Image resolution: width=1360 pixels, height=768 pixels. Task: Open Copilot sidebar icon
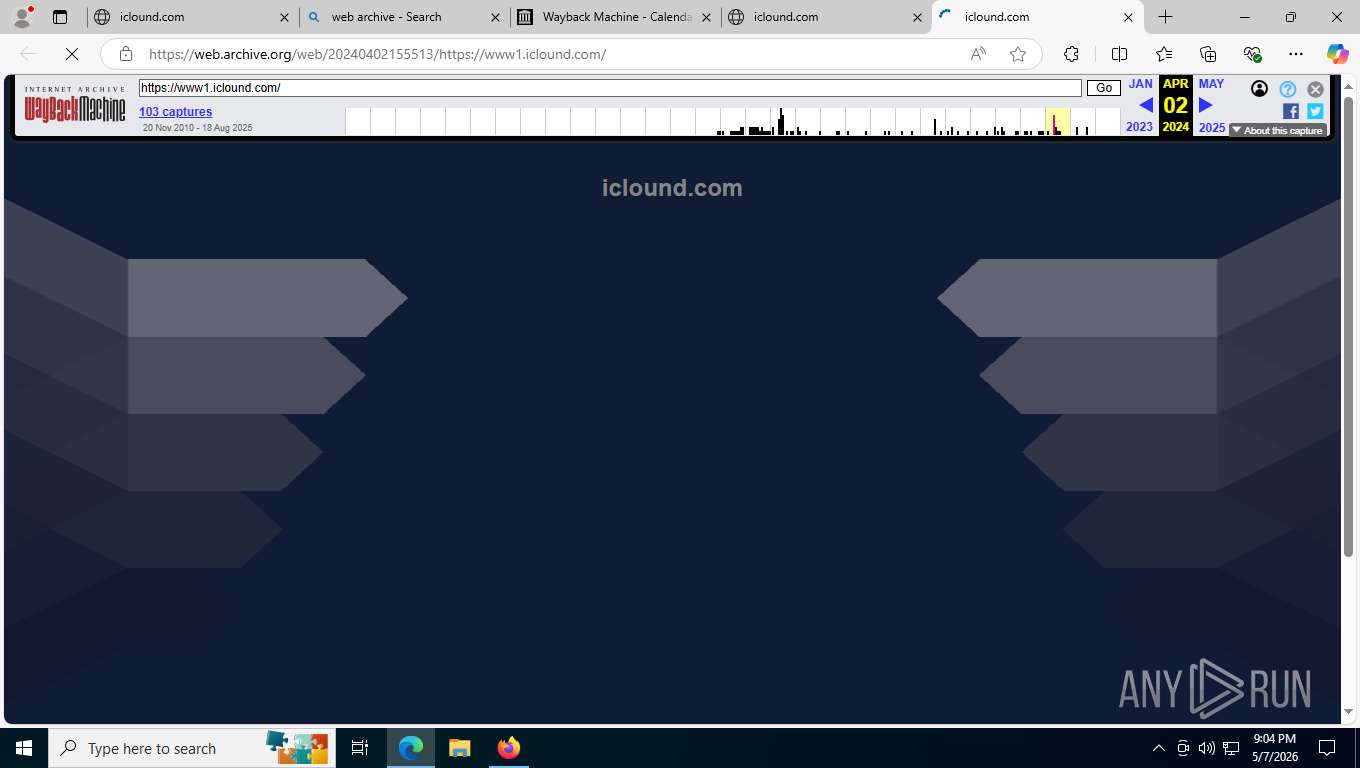click(x=1337, y=54)
